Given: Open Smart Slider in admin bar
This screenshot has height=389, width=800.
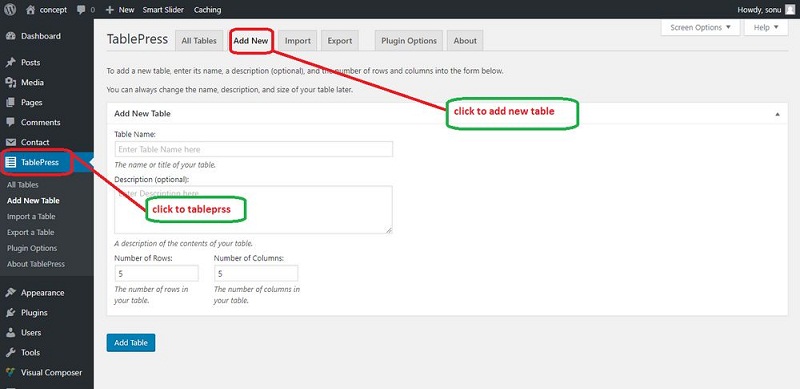Looking at the screenshot, I should (x=163, y=10).
